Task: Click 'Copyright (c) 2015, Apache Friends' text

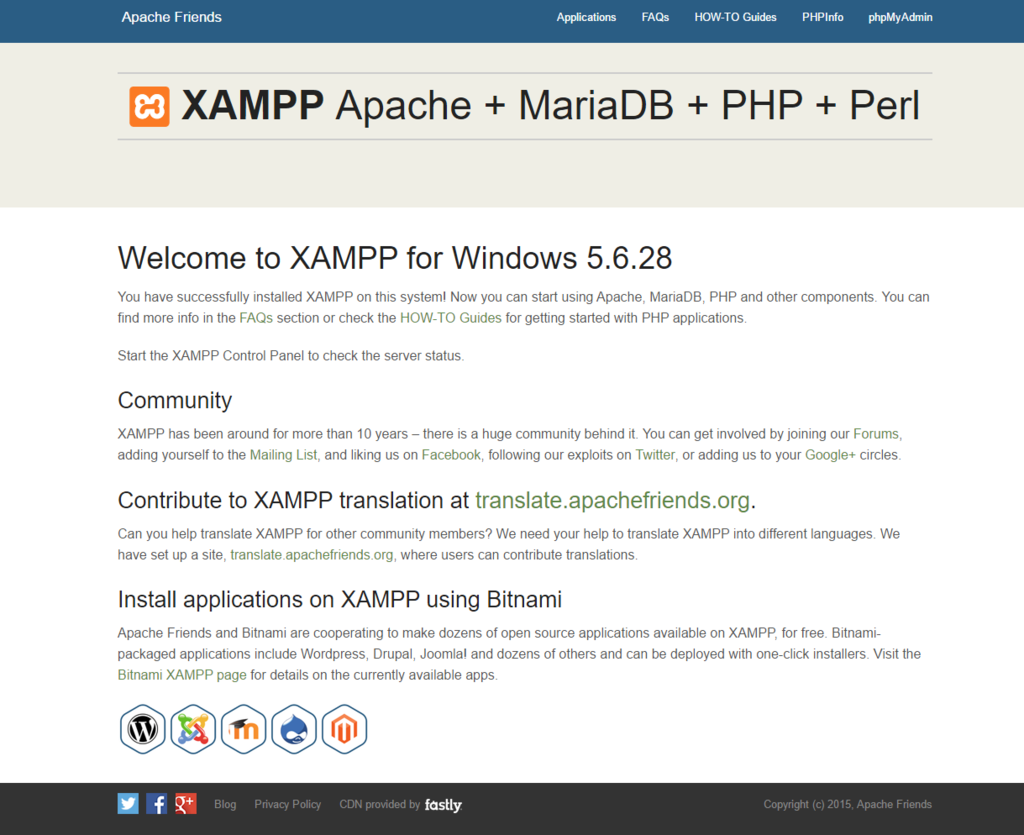Action: [x=848, y=804]
